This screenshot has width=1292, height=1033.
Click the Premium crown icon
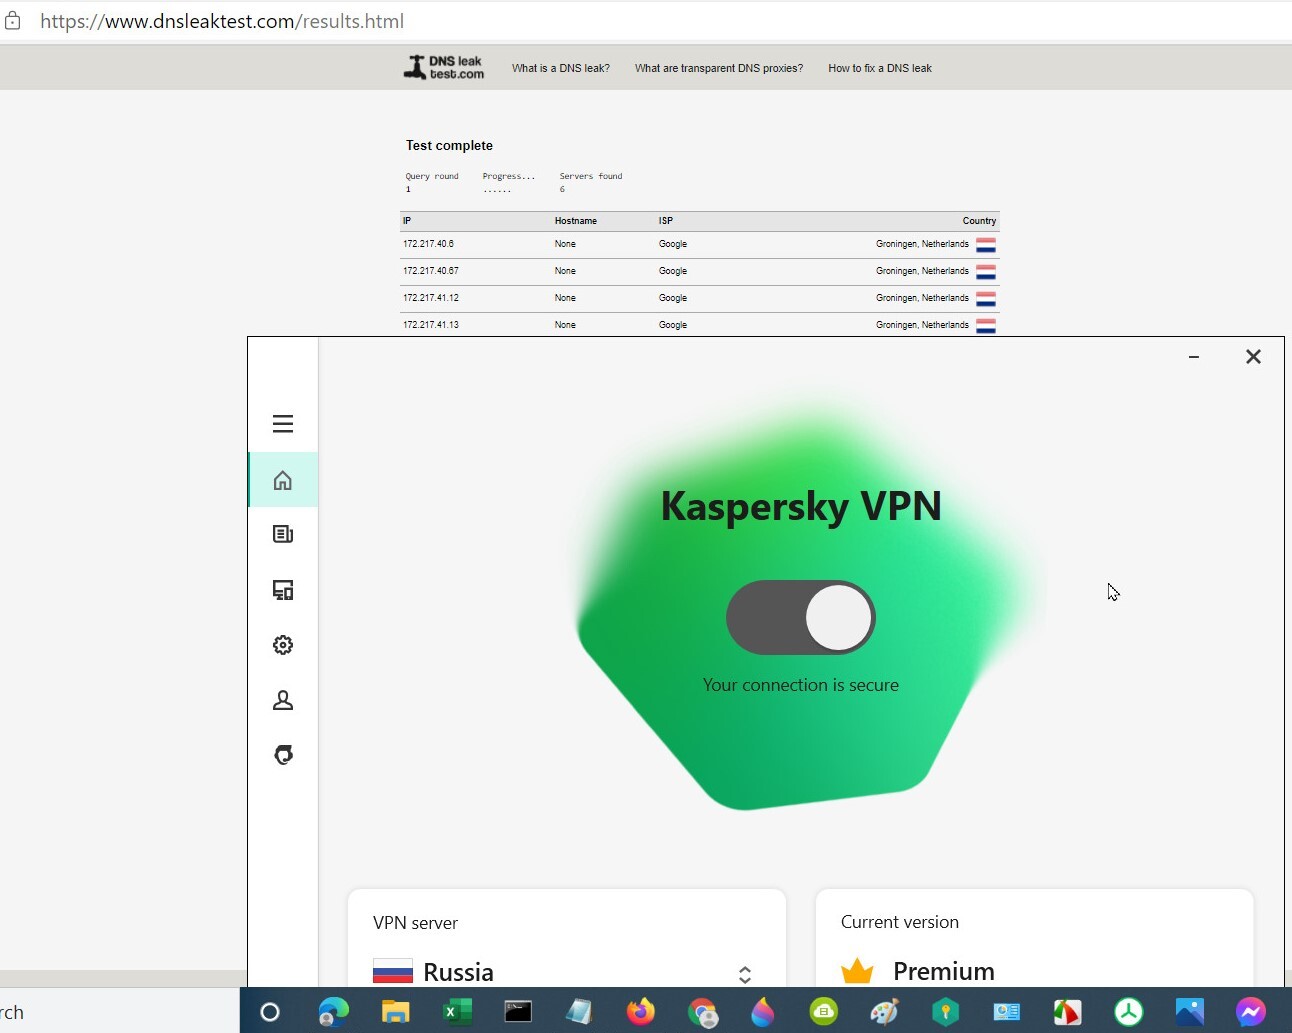857,971
